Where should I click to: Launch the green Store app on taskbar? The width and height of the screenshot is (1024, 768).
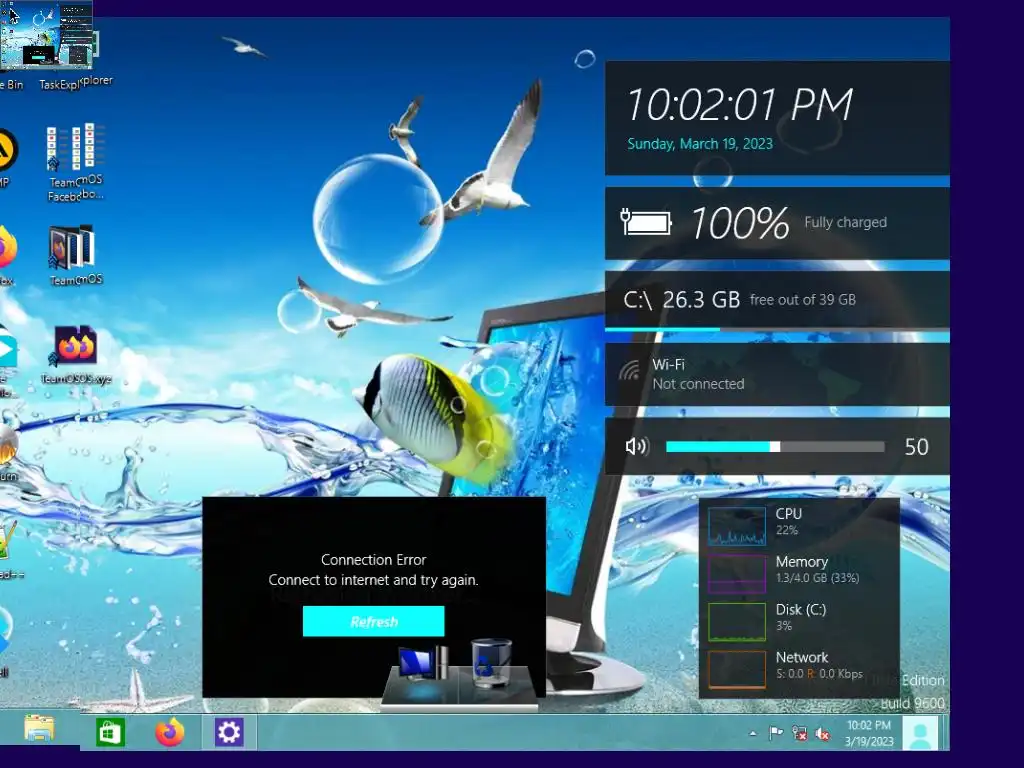[110, 732]
